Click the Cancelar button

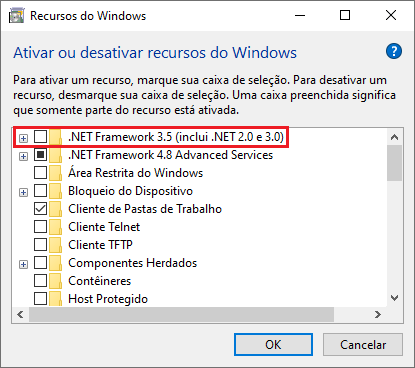point(363,345)
